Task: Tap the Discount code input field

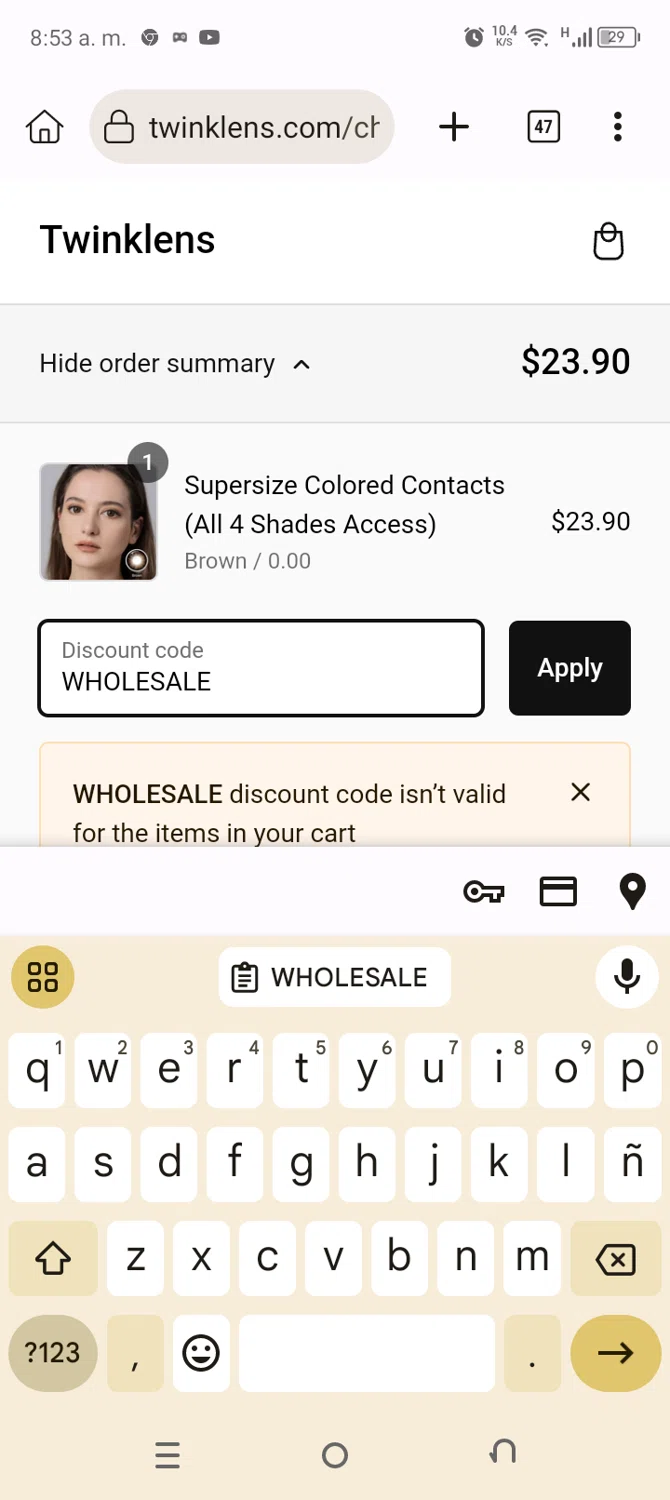Action: (261, 668)
